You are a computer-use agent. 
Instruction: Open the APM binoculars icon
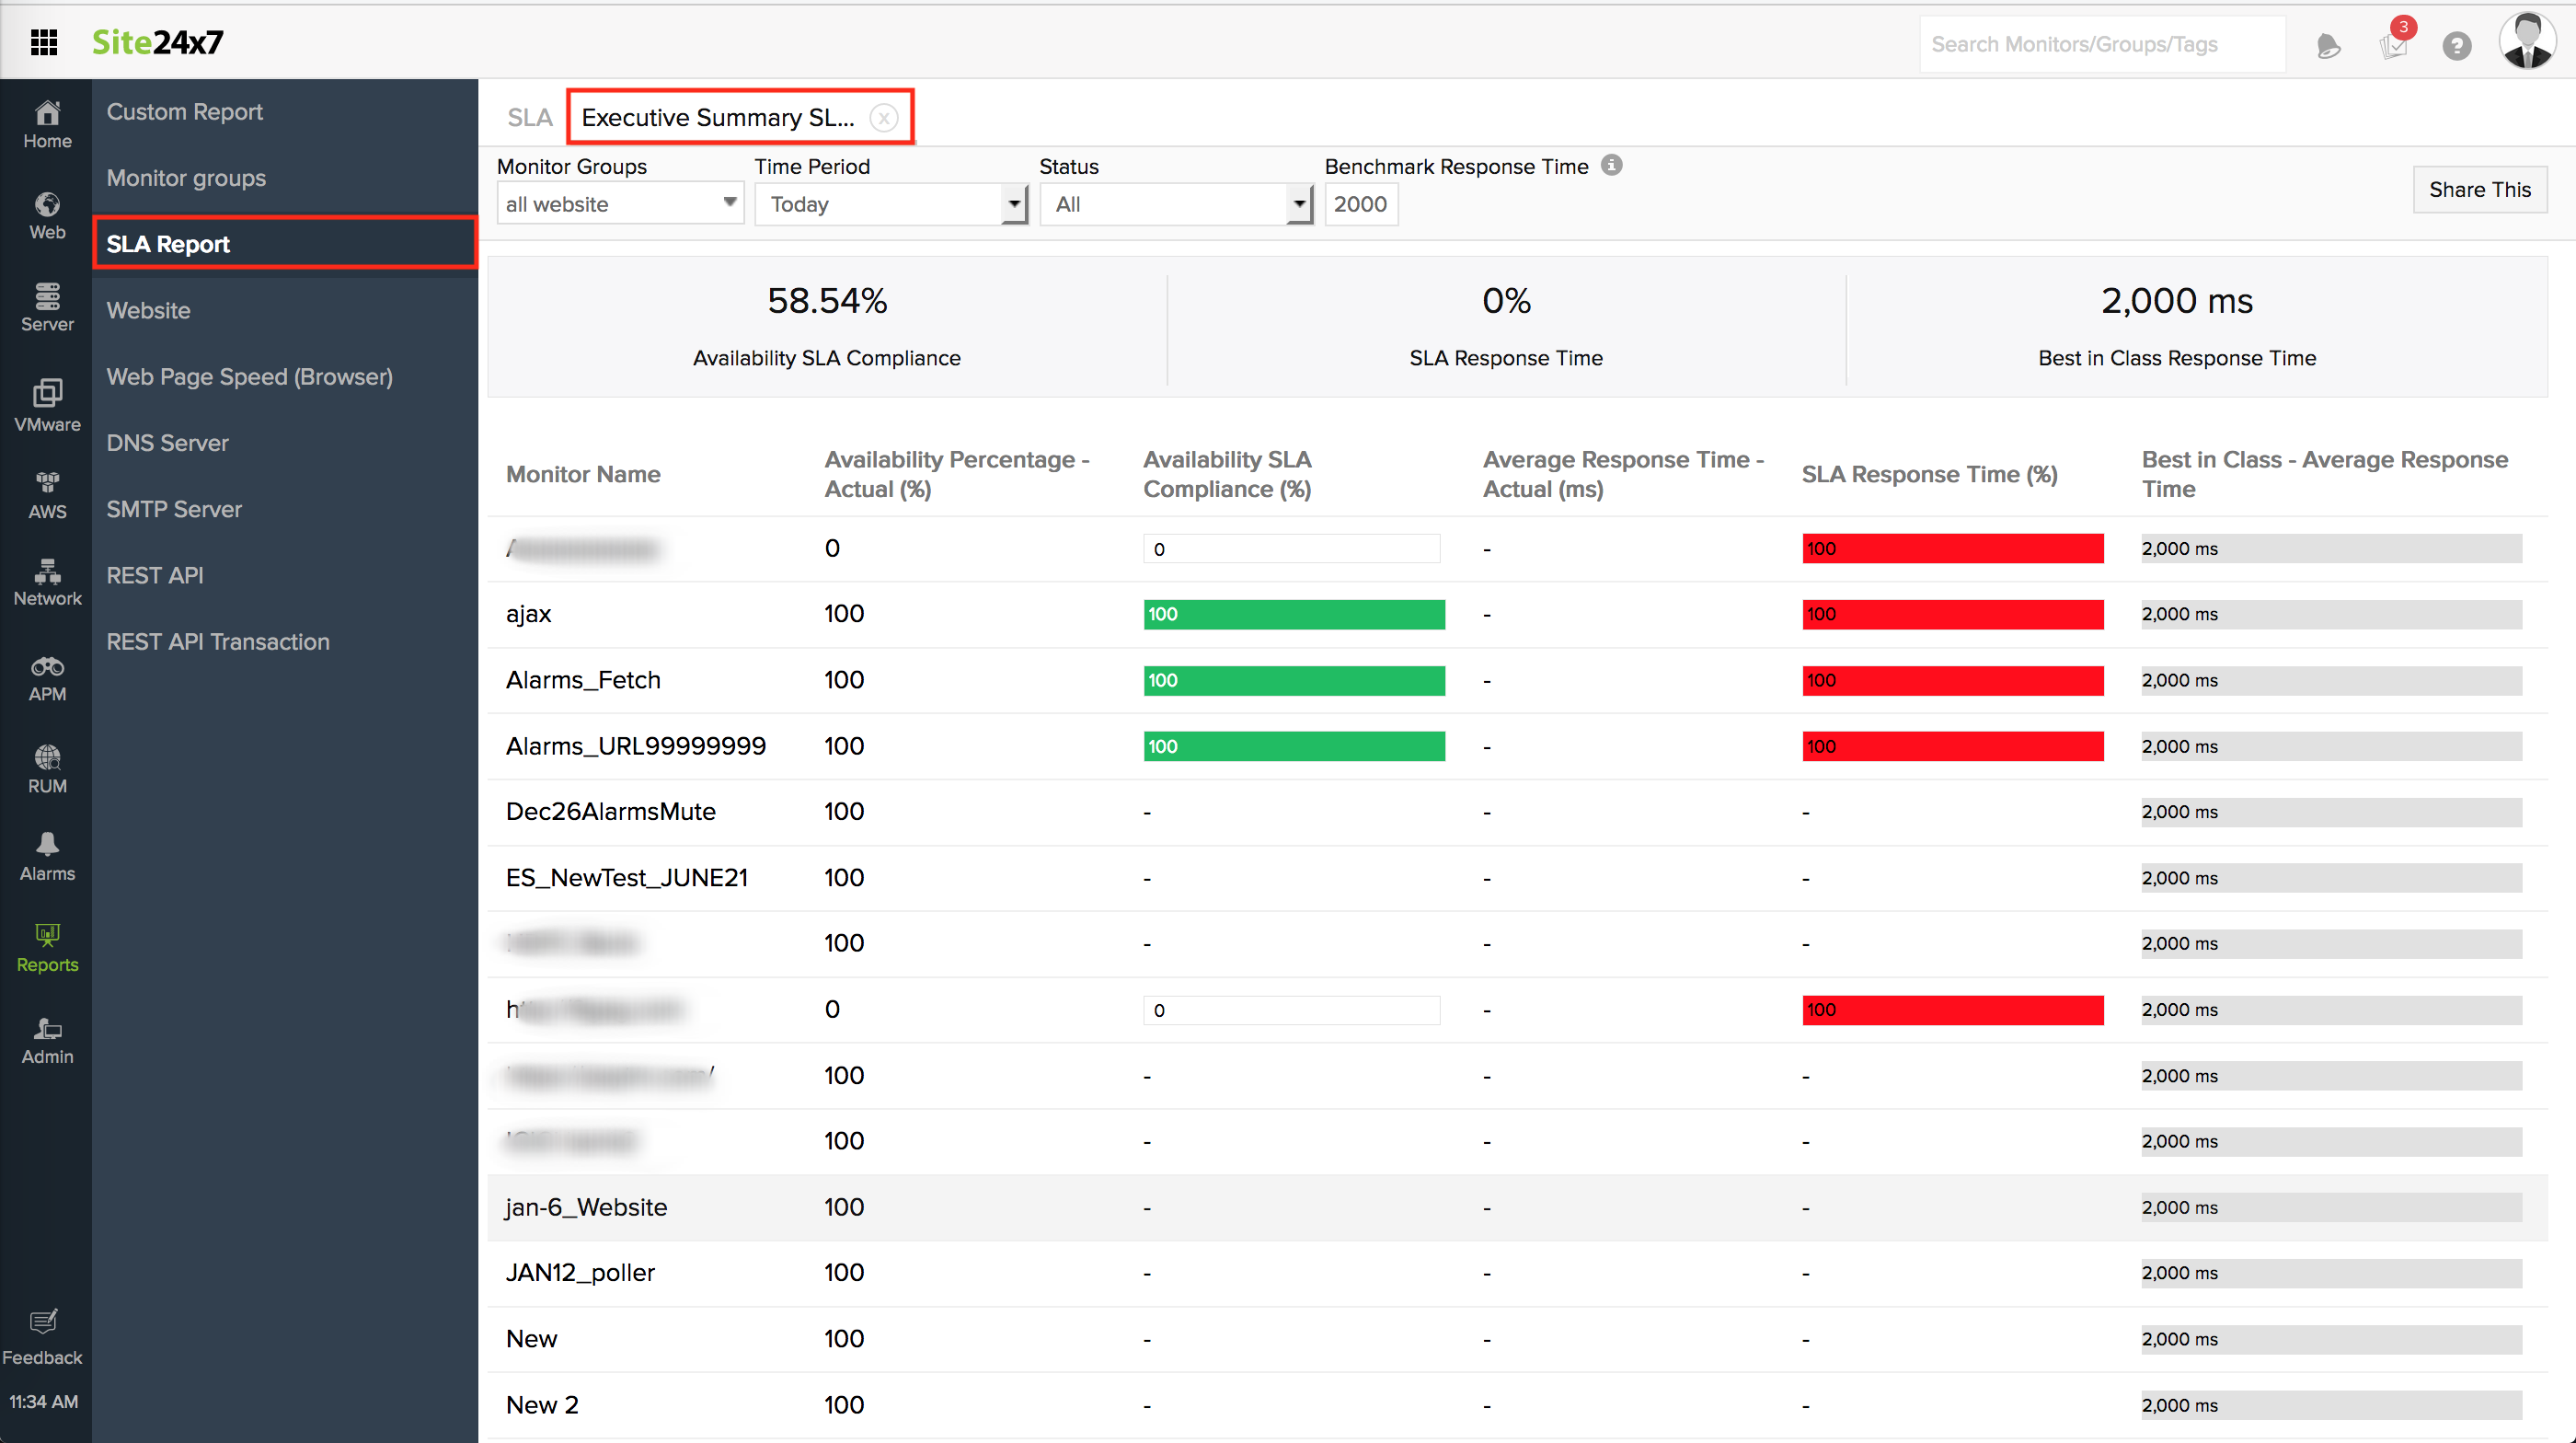[47, 678]
